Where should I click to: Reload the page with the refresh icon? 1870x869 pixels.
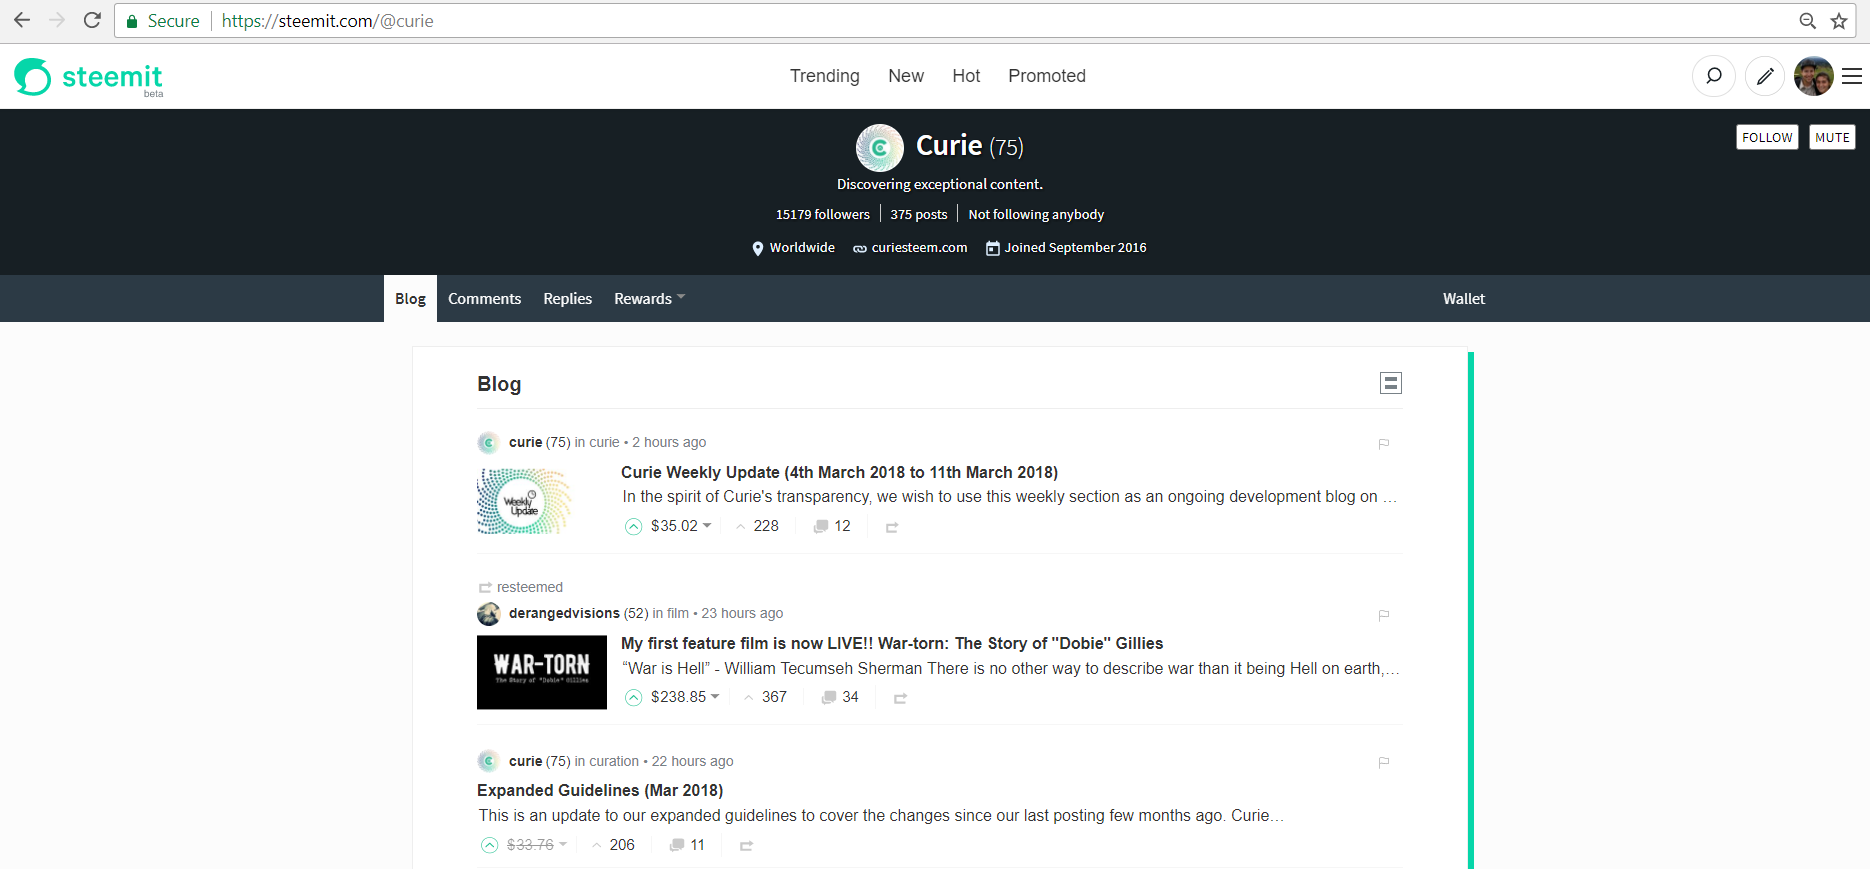point(92,20)
